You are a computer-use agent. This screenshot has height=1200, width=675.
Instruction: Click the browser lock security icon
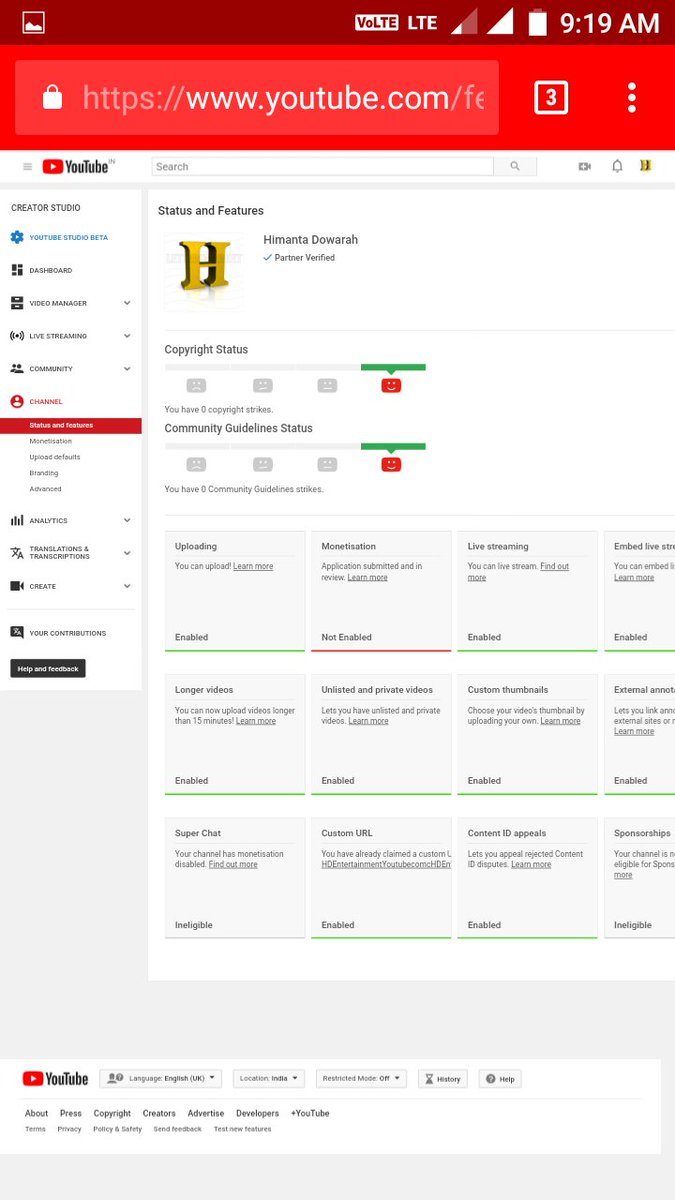point(52,97)
